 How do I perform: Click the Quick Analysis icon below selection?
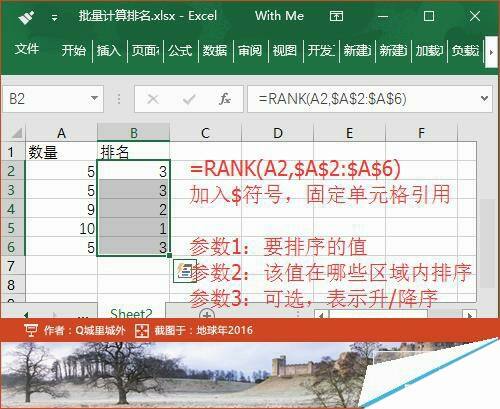184,271
